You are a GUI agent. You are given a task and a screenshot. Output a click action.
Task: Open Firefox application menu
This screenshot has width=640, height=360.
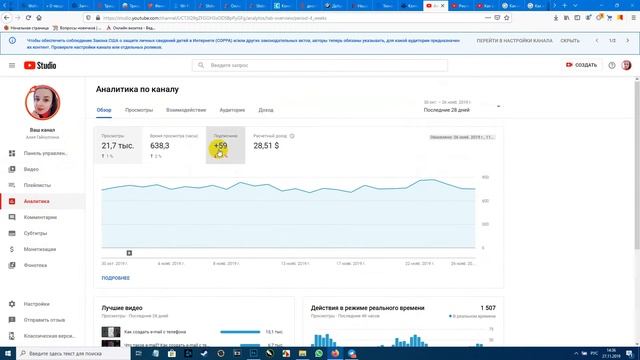(633, 18)
